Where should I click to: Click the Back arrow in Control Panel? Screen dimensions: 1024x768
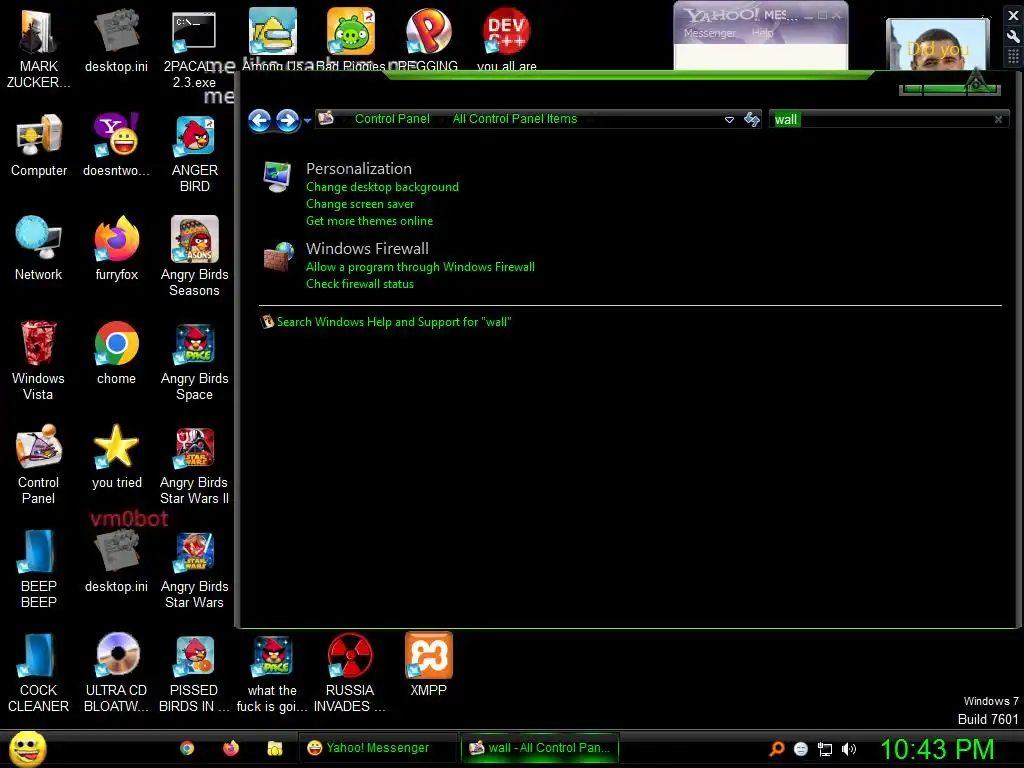[x=260, y=120]
